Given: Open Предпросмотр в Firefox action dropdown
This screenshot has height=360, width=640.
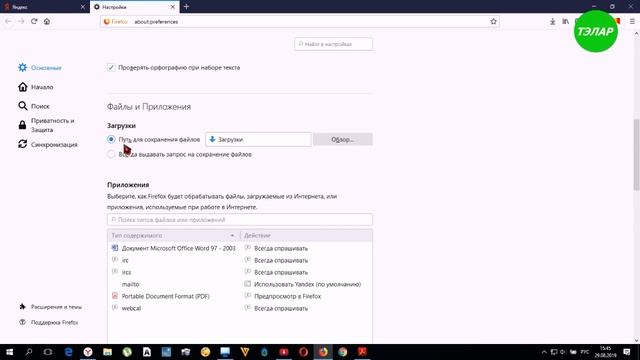Looking at the screenshot, I should pos(306,296).
